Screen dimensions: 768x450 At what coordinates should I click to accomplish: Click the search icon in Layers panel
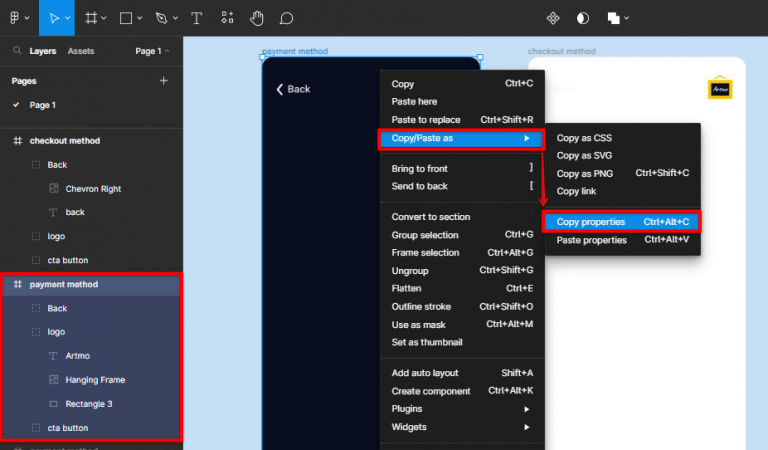point(17,50)
